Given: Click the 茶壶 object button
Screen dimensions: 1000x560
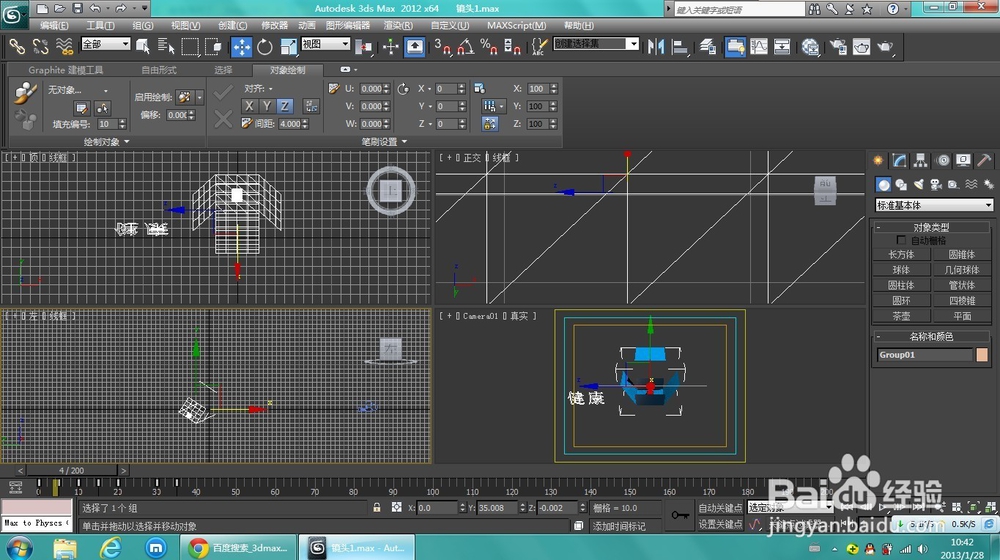Looking at the screenshot, I should click(901, 316).
